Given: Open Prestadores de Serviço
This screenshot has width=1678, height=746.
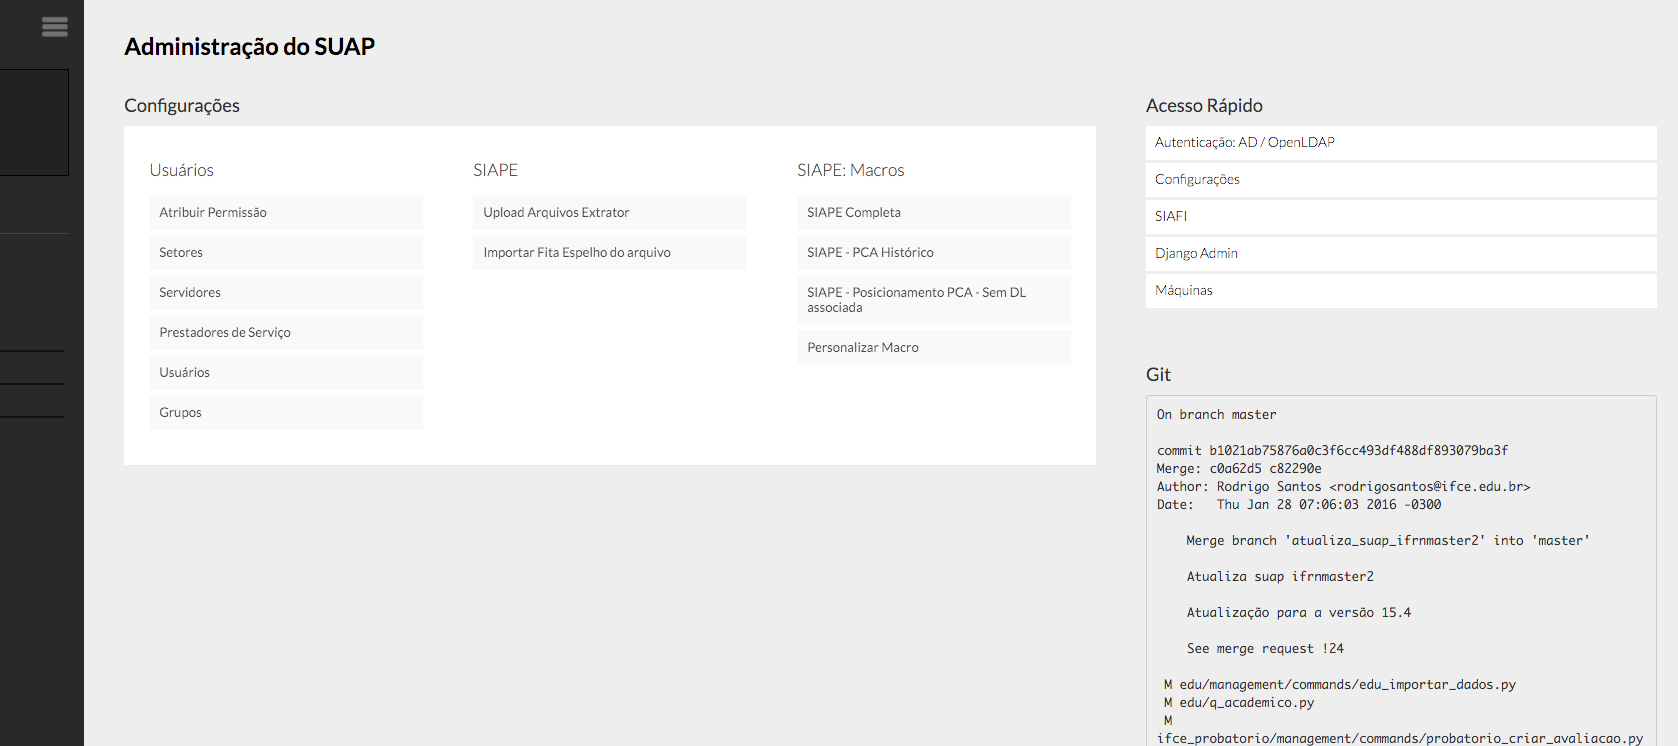Looking at the screenshot, I should [x=286, y=332].
